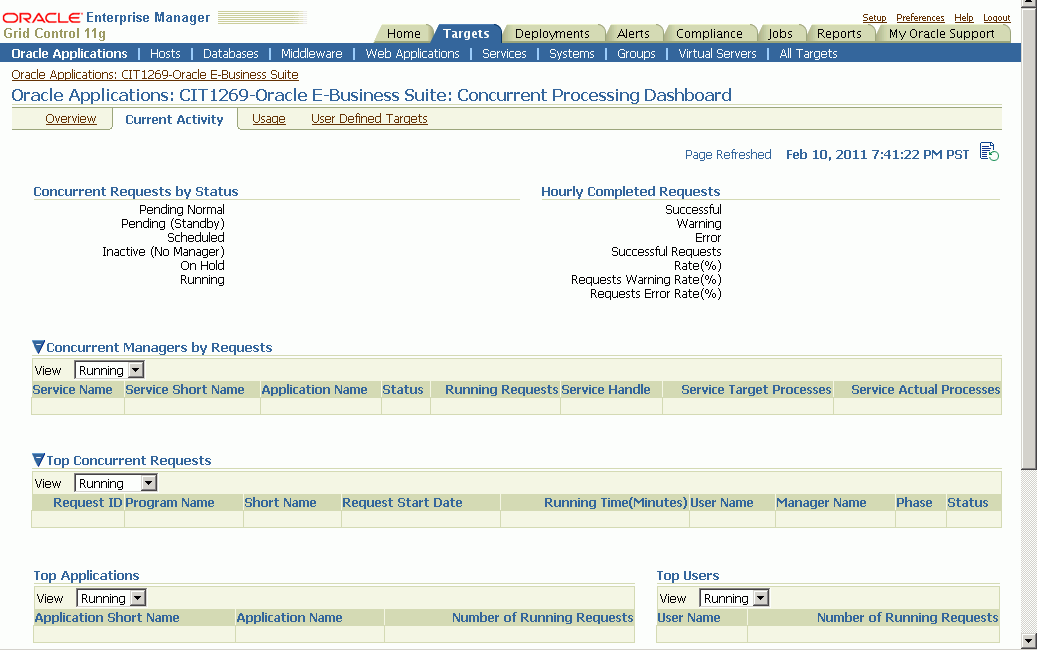This screenshot has height=650, width=1037.
Task: Open the Virtual Servers subtab
Action: (718, 54)
